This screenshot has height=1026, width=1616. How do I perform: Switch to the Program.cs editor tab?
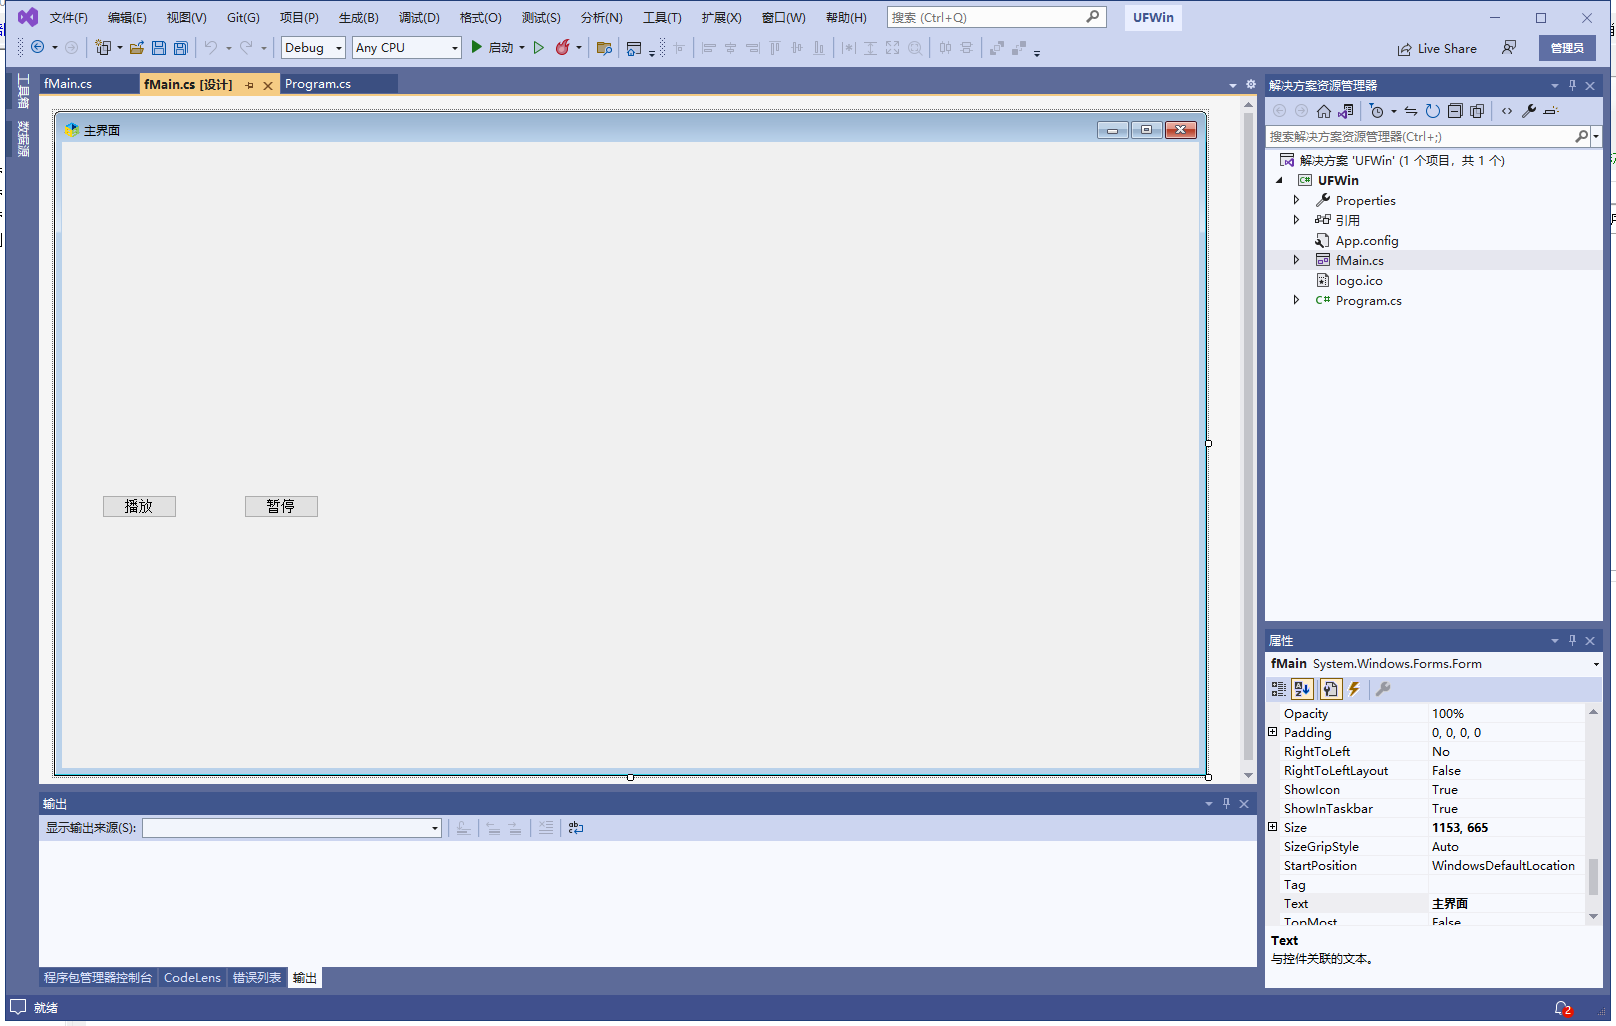pos(318,84)
